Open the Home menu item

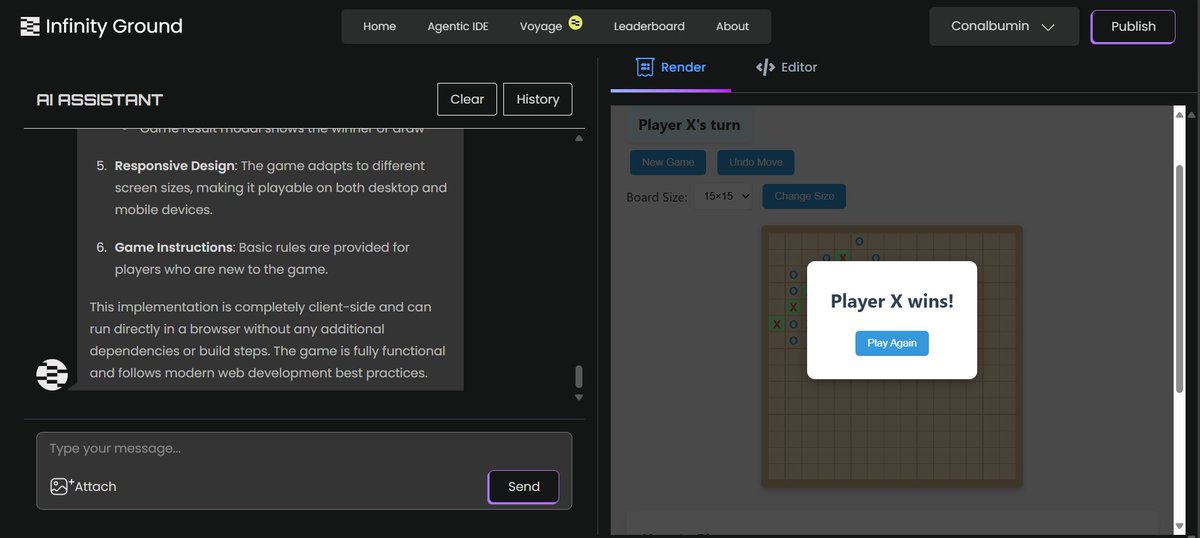point(379,26)
